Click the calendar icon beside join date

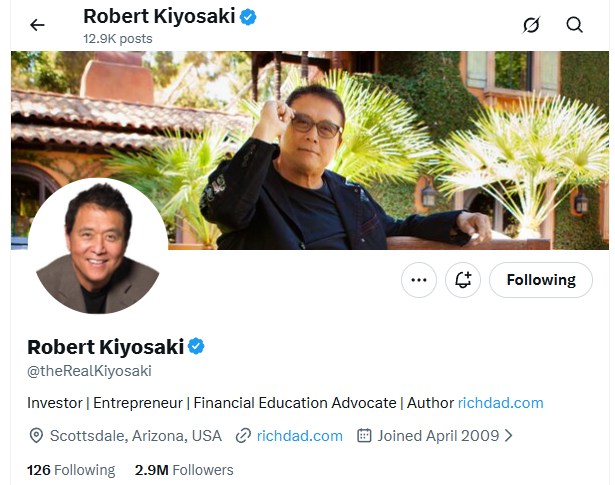pyautogui.click(x=364, y=436)
